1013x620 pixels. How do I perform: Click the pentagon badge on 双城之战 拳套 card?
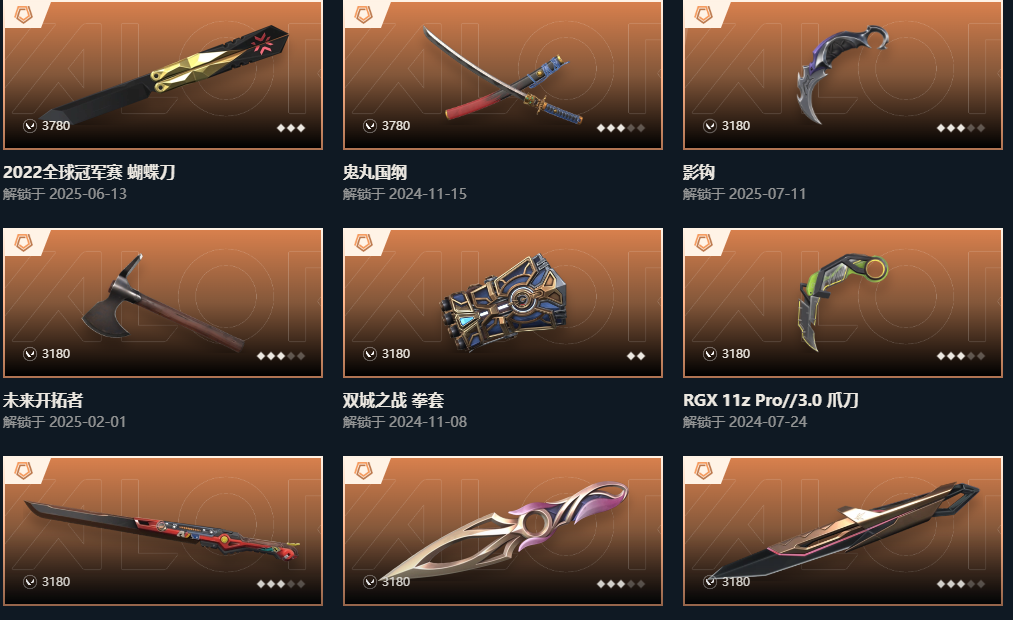[x=364, y=242]
